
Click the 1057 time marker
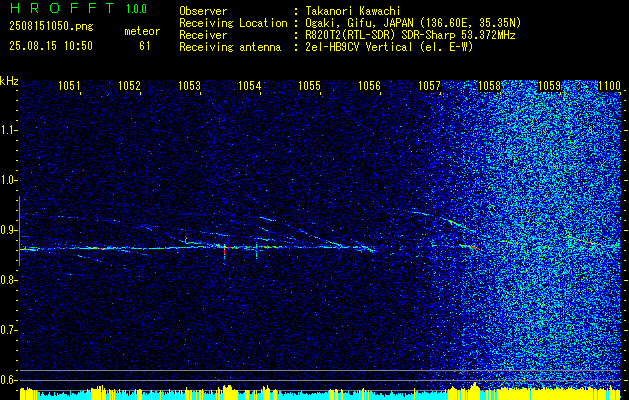tap(429, 85)
